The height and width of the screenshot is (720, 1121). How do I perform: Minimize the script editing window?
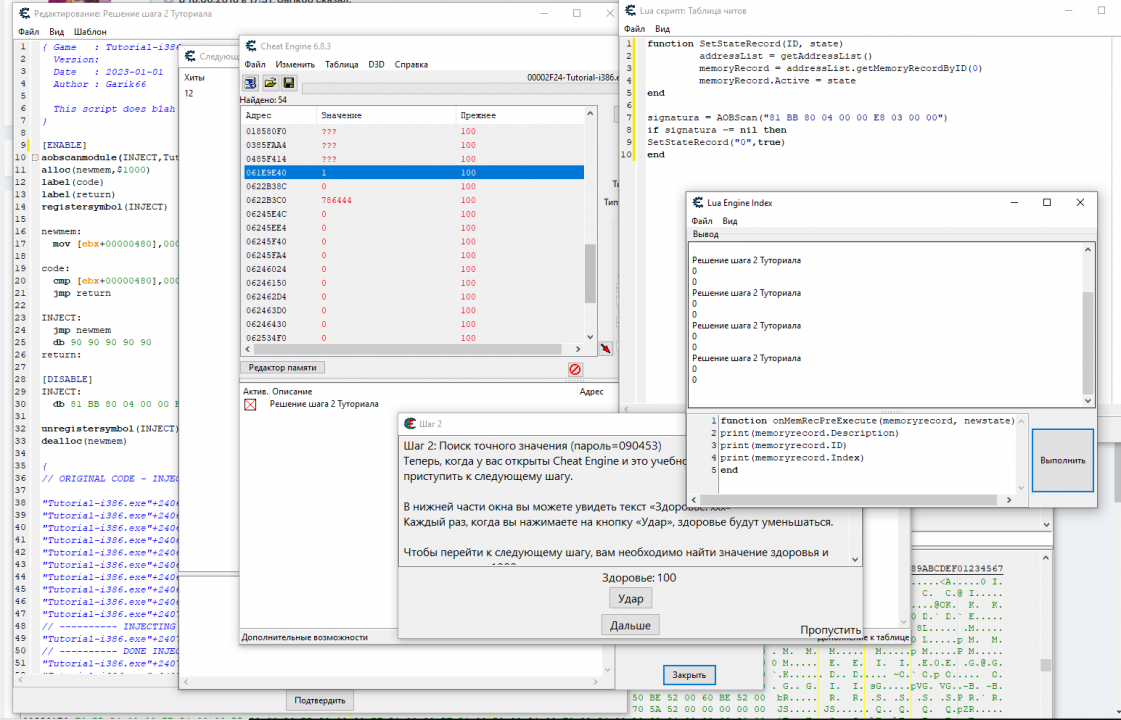[x=543, y=14]
